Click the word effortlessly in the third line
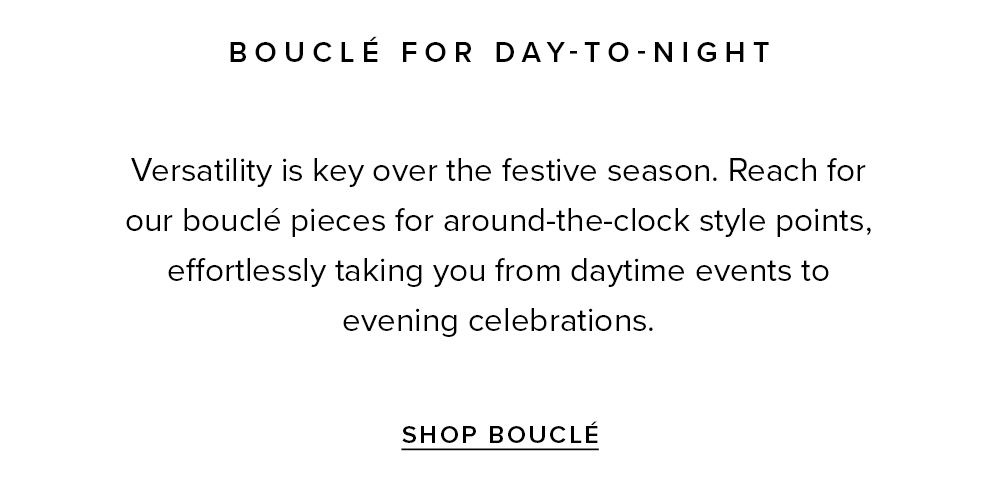 point(246,271)
